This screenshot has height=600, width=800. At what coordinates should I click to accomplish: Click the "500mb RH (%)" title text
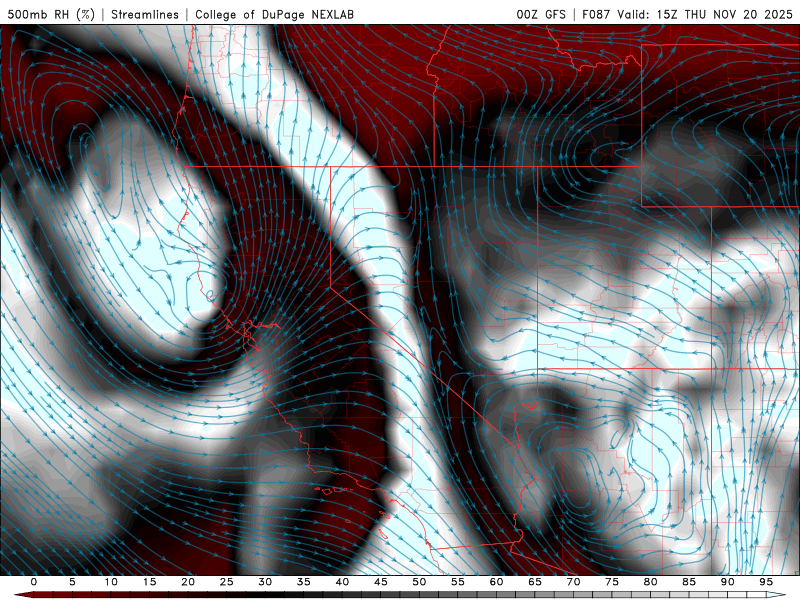(51, 14)
